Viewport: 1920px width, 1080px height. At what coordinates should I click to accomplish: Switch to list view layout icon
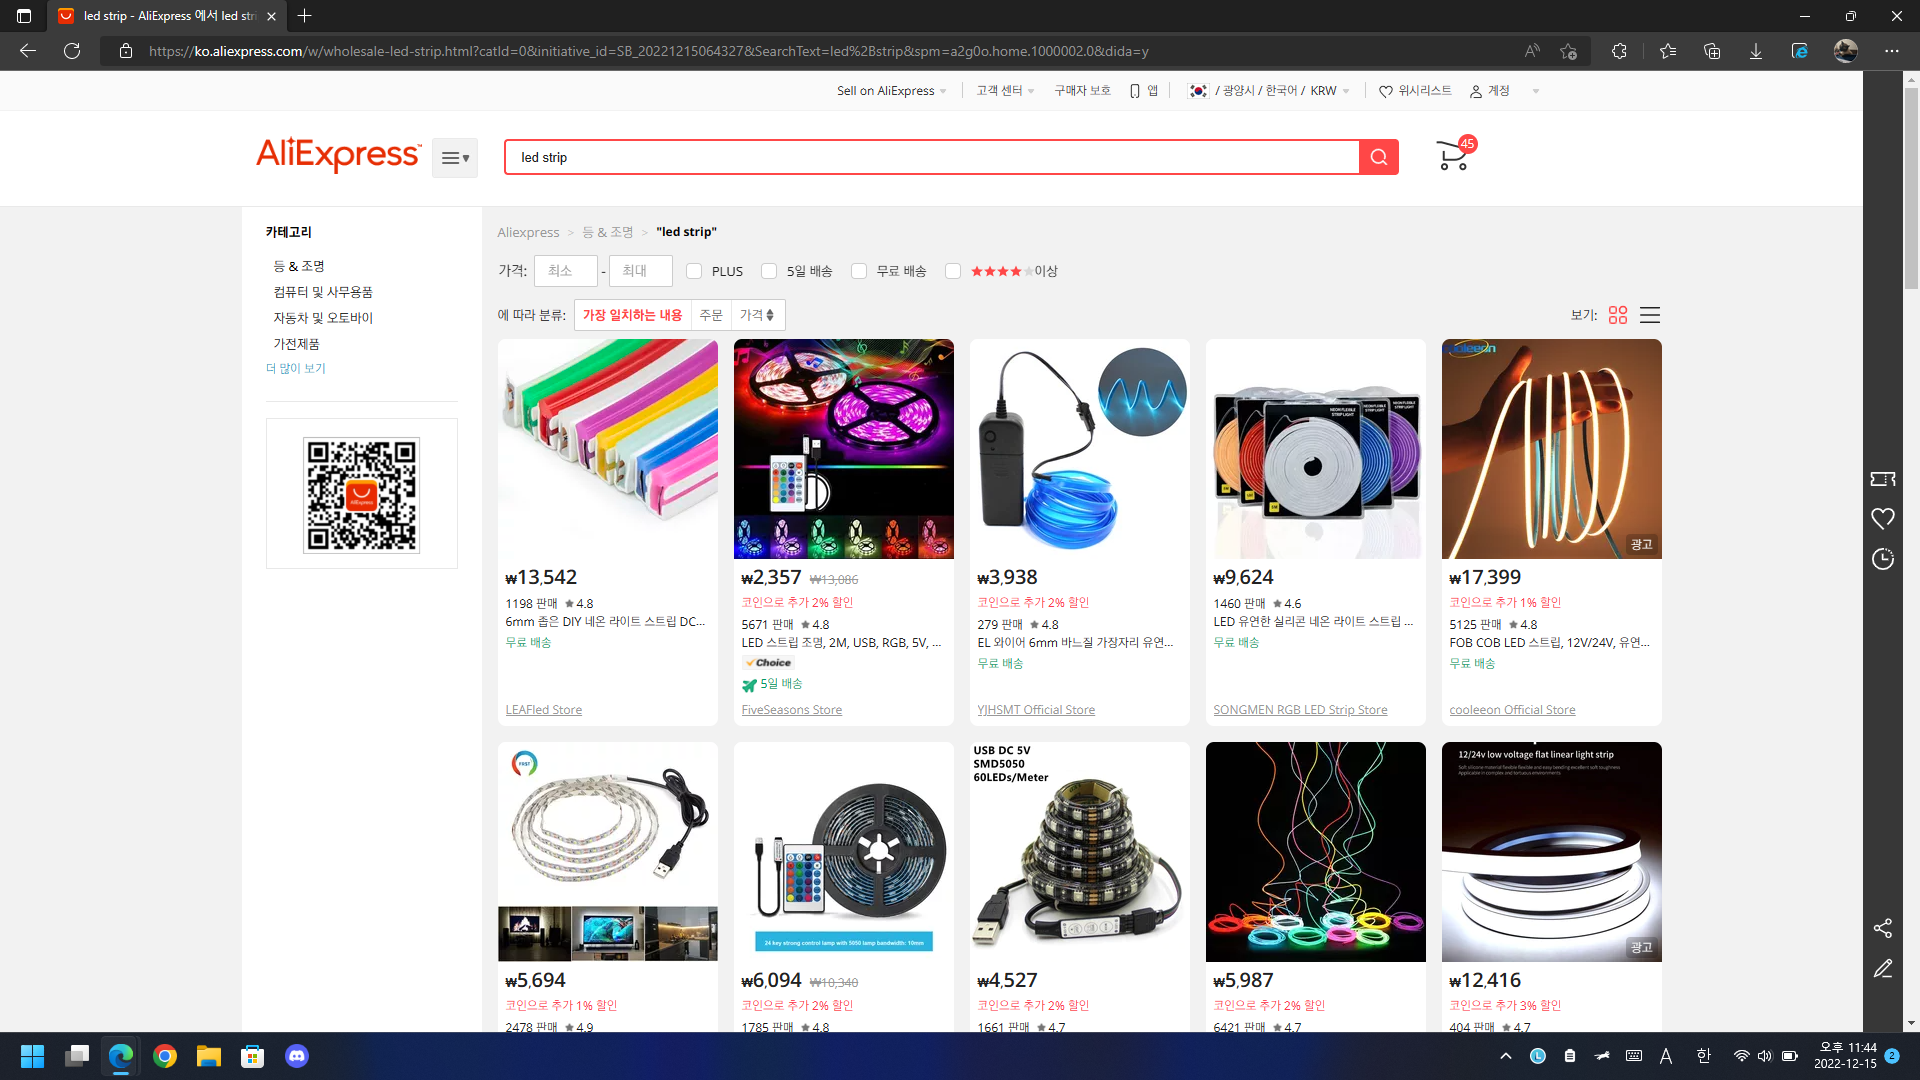click(1650, 315)
